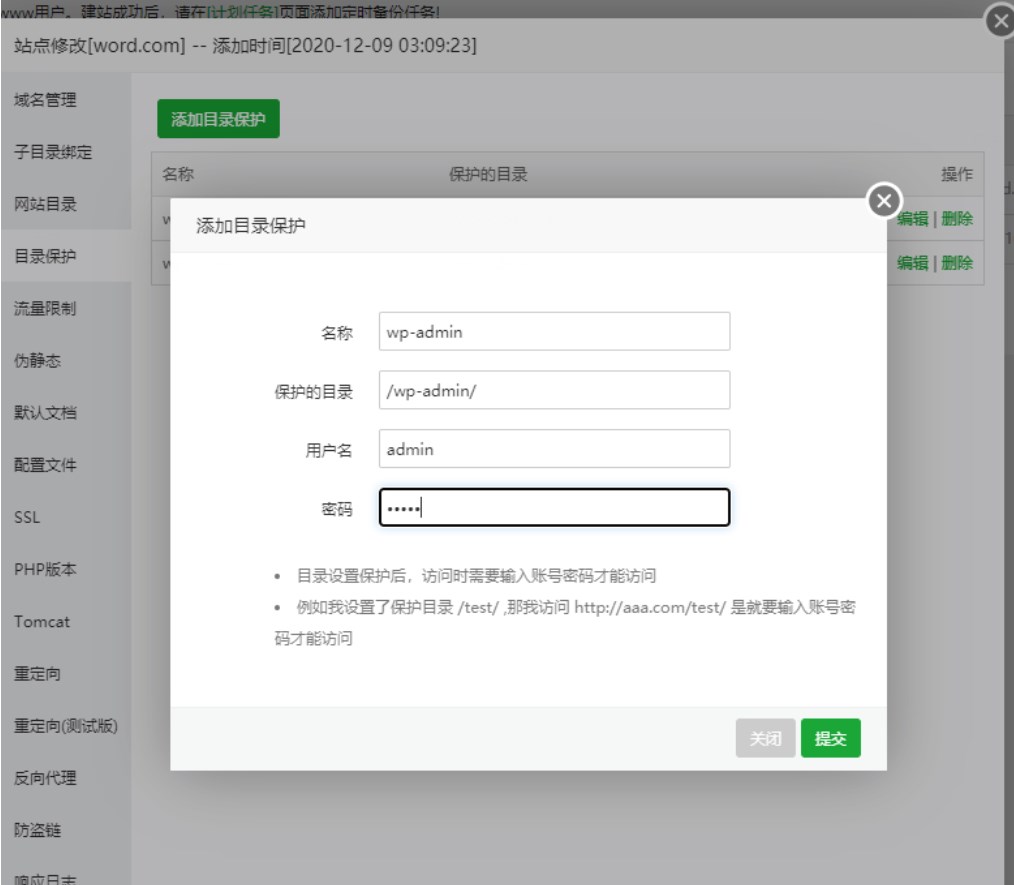This screenshot has width=1014, height=885.
Task: Click the 提交 submit button
Action: point(830,738)
